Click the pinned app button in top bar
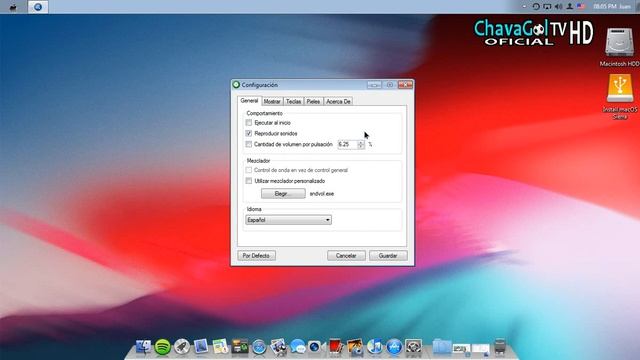Viewport: 640px width, 360px height. [x=38, y=7]
